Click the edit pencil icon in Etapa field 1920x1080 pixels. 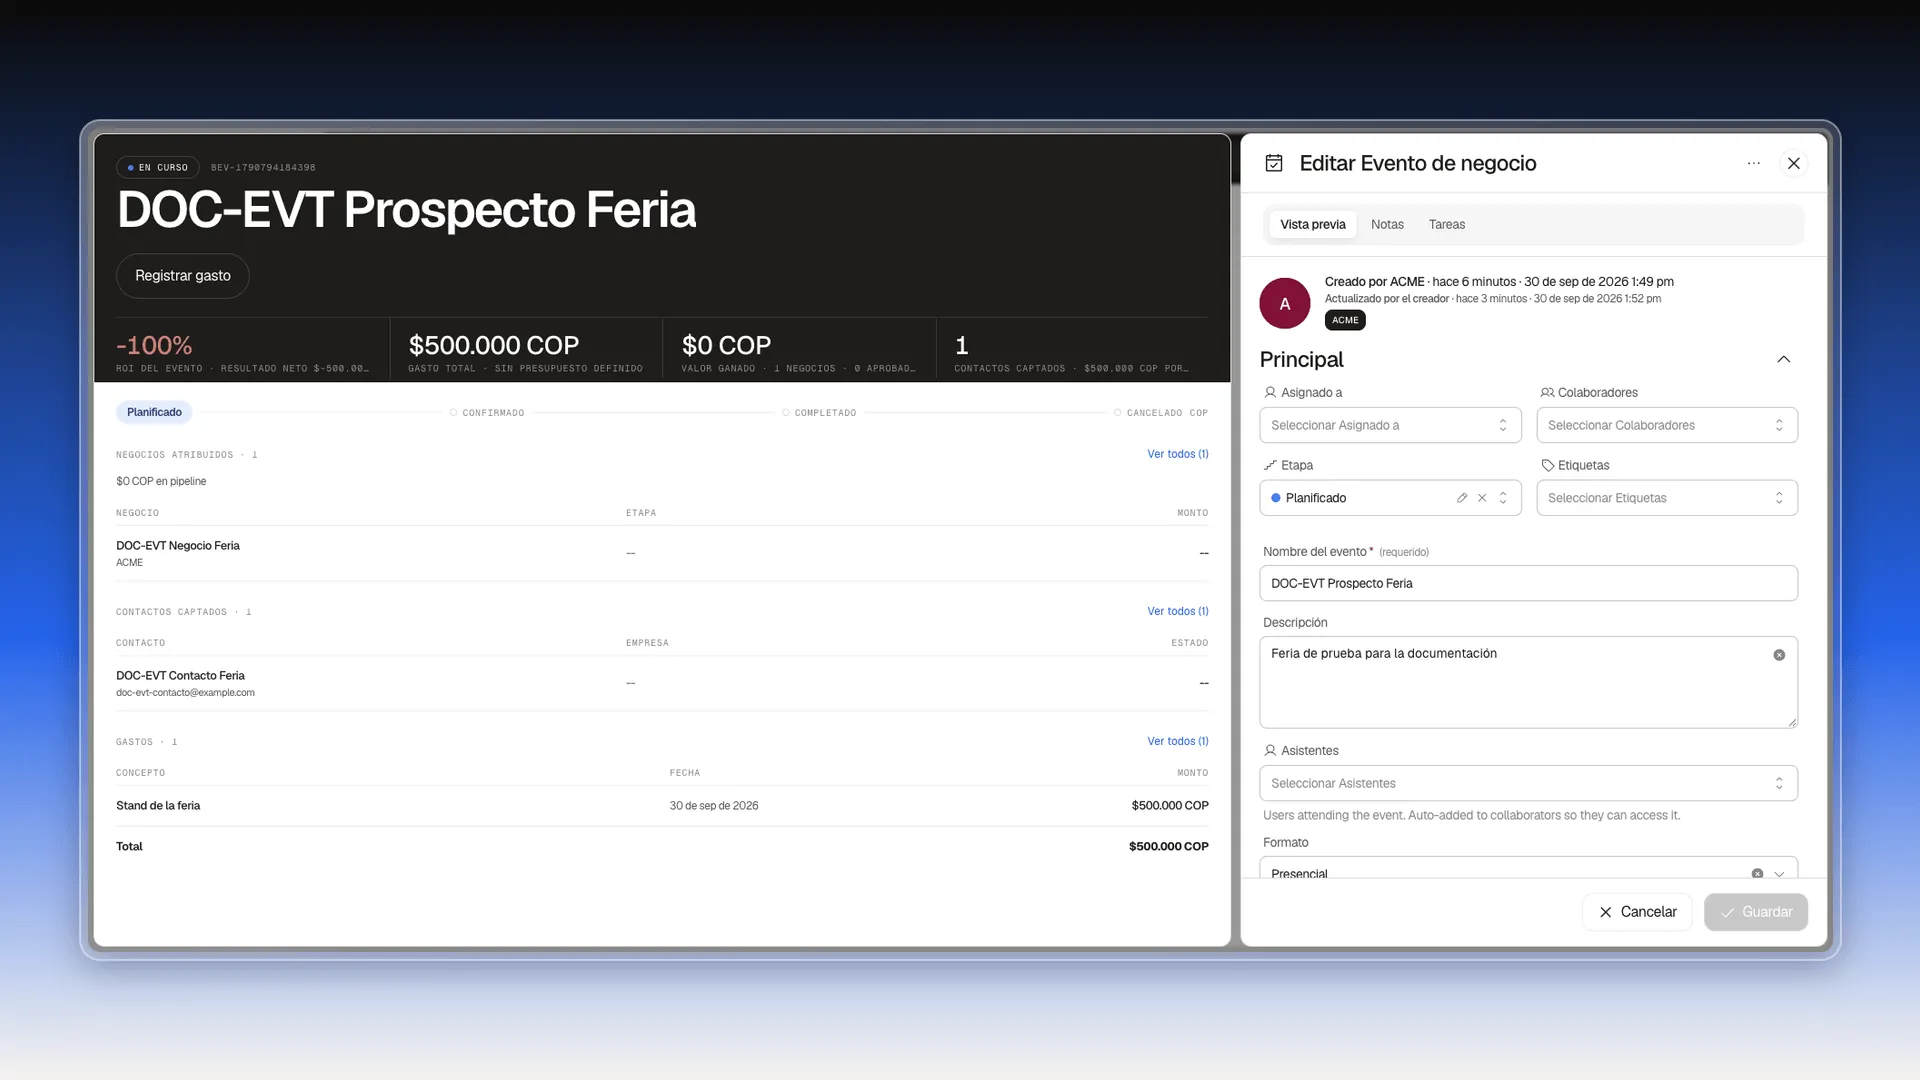(1462, 498)
